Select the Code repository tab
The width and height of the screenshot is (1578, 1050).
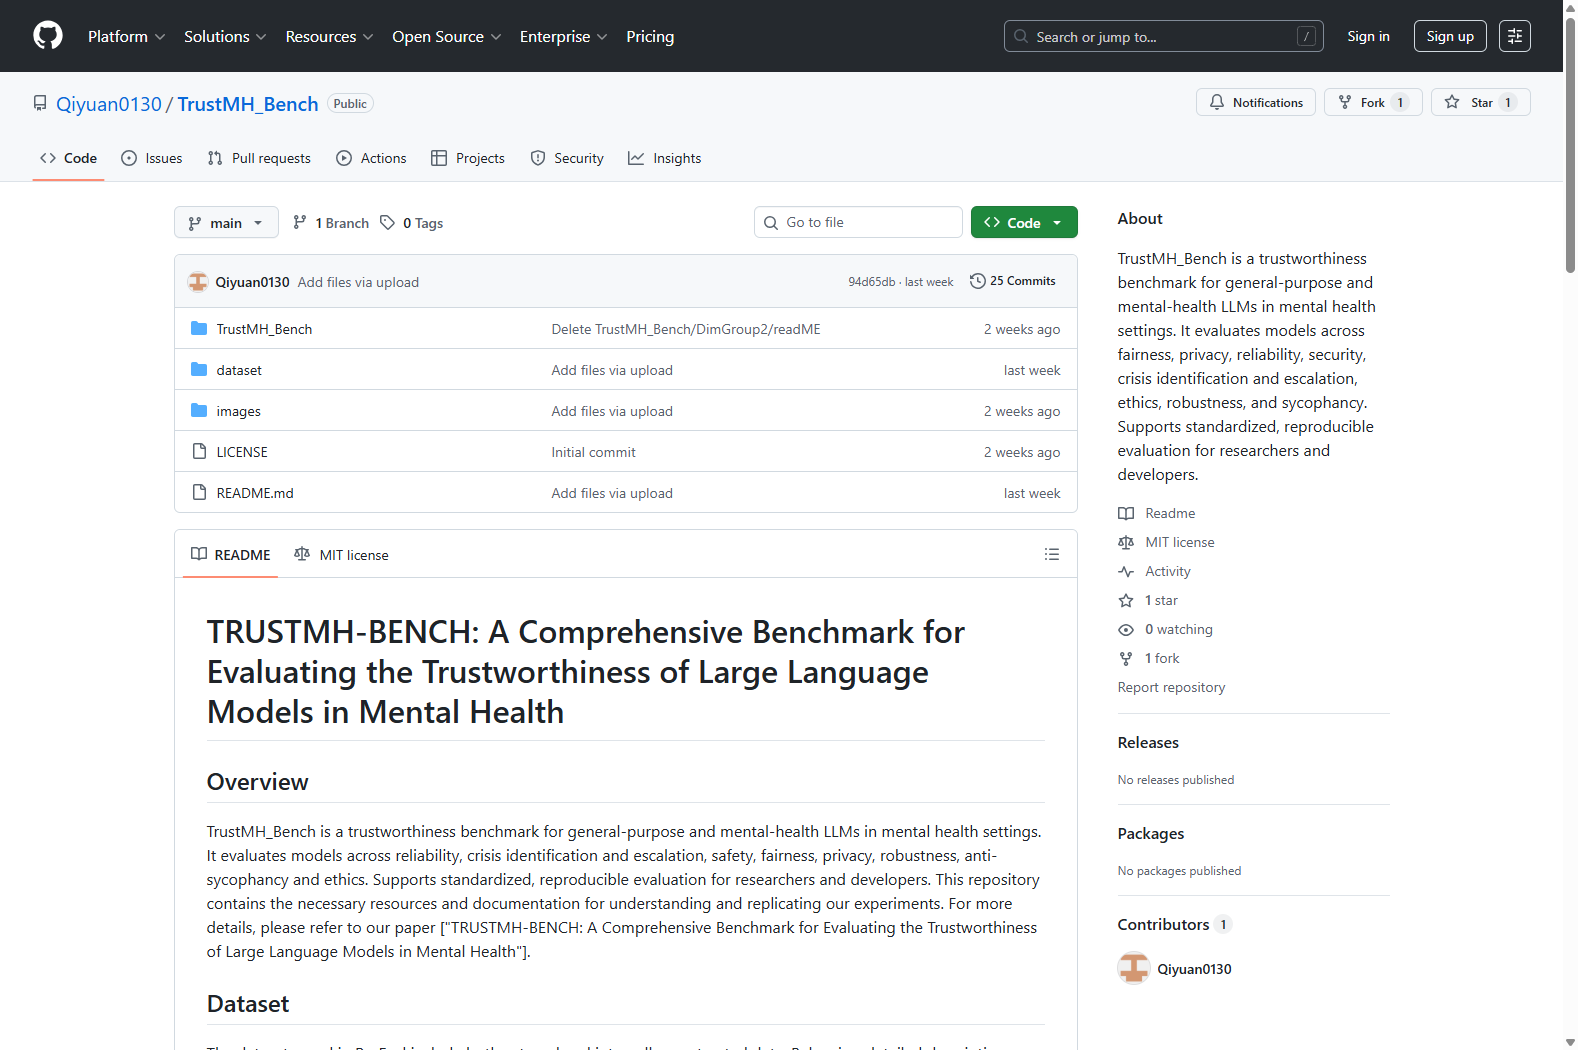tap(68, 158)
